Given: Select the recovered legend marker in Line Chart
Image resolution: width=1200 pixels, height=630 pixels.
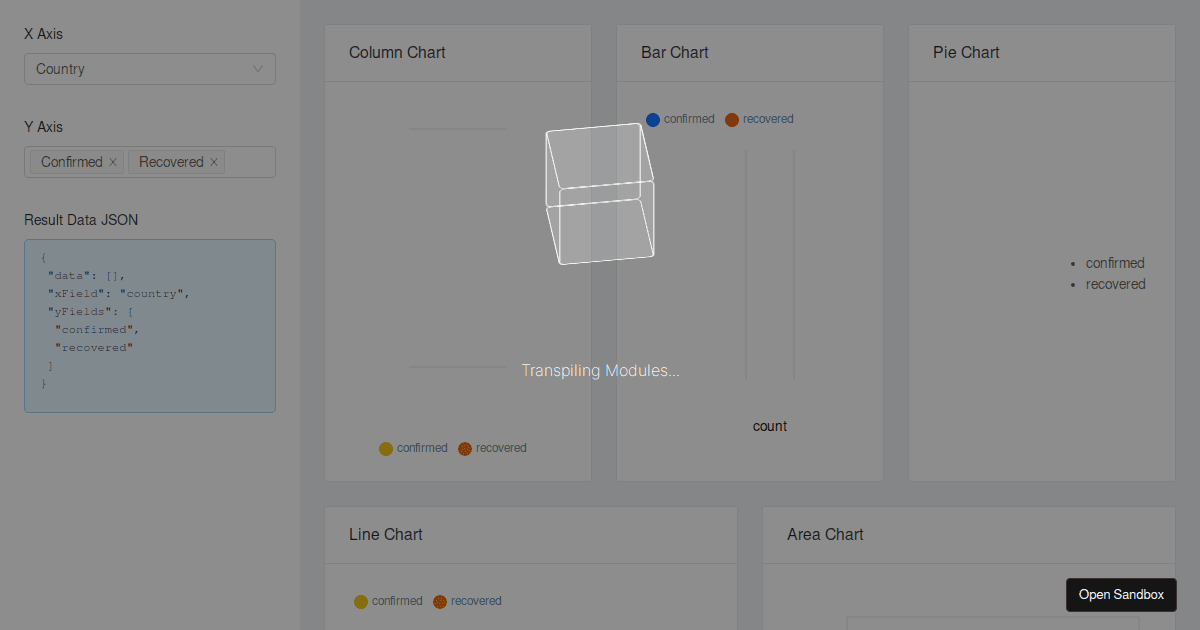Looking at the screenshot, I should [x=439, y=601].
